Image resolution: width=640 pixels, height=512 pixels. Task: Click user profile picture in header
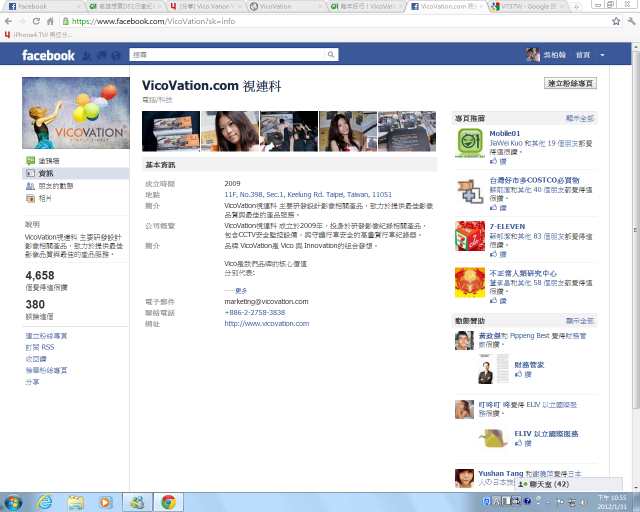(533, 55)
